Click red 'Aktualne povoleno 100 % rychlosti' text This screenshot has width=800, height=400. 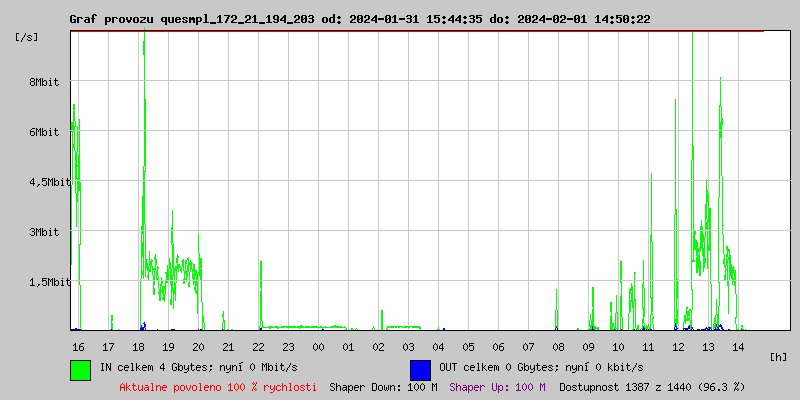tap(218, 386)
